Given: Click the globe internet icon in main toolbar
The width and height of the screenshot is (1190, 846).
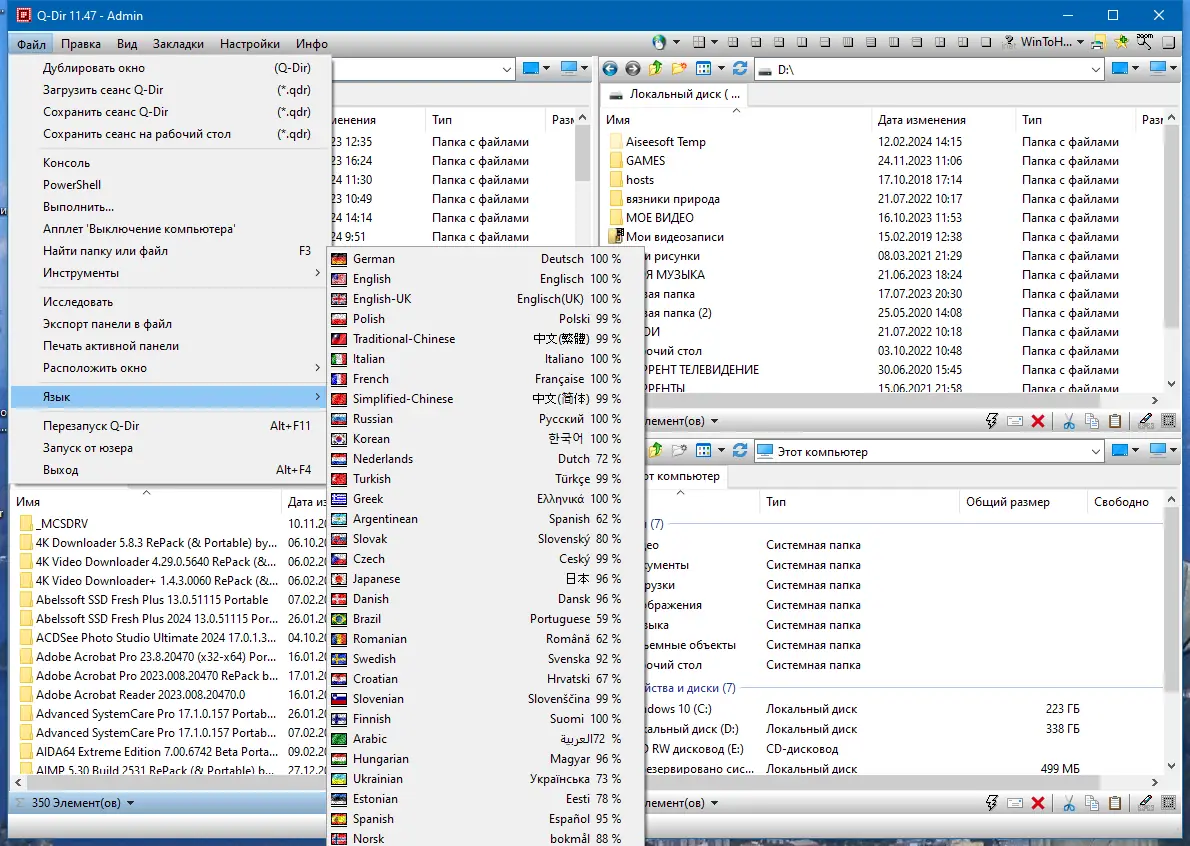Looking at the screenshot, I should tap(659, 42).
